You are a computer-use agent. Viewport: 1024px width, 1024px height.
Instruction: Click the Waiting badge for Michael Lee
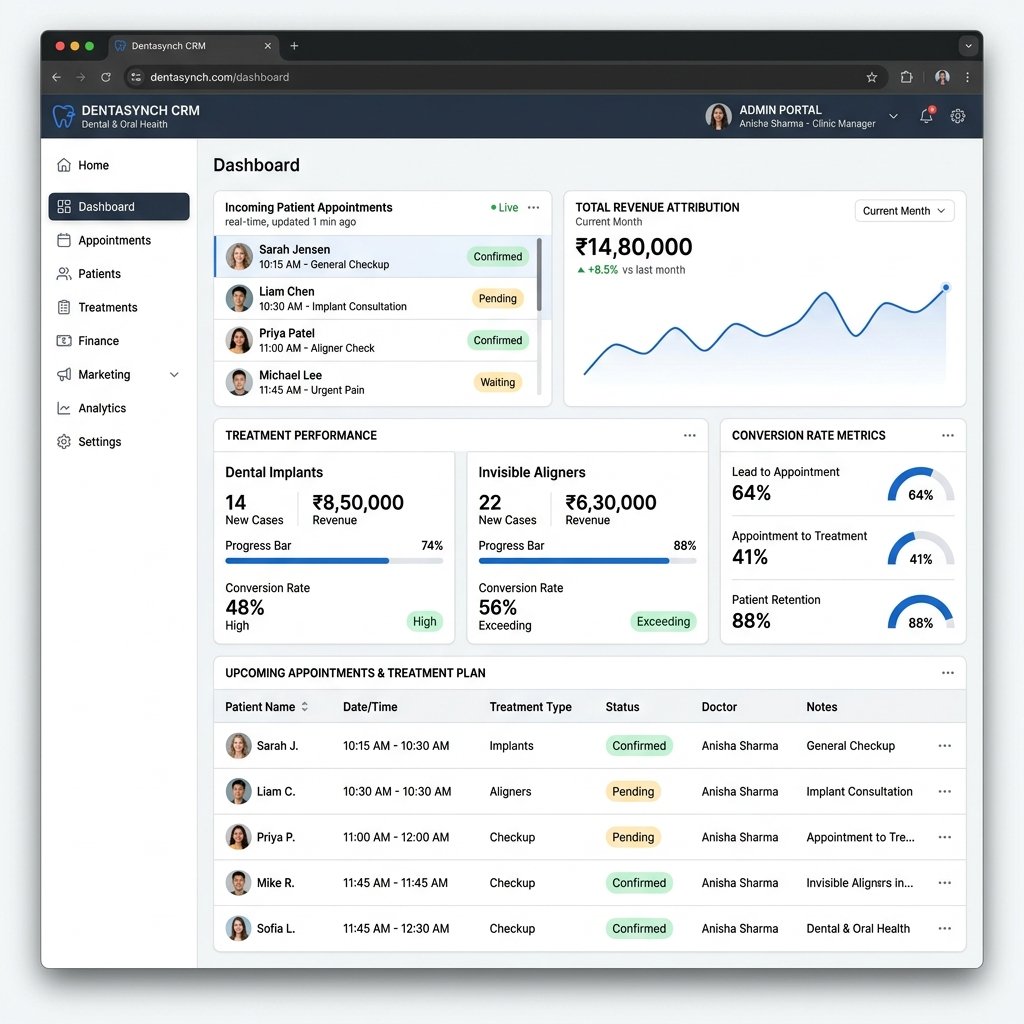coord(498,382)
